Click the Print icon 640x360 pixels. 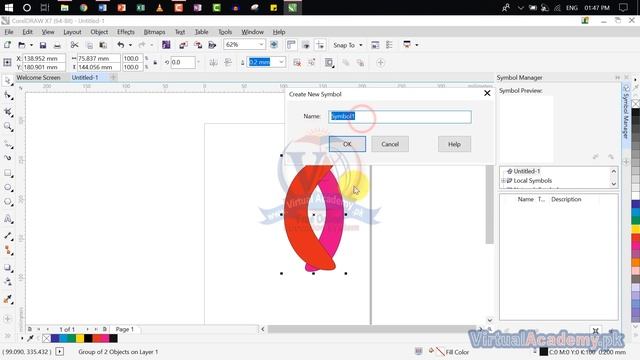(x=57, y=45)
